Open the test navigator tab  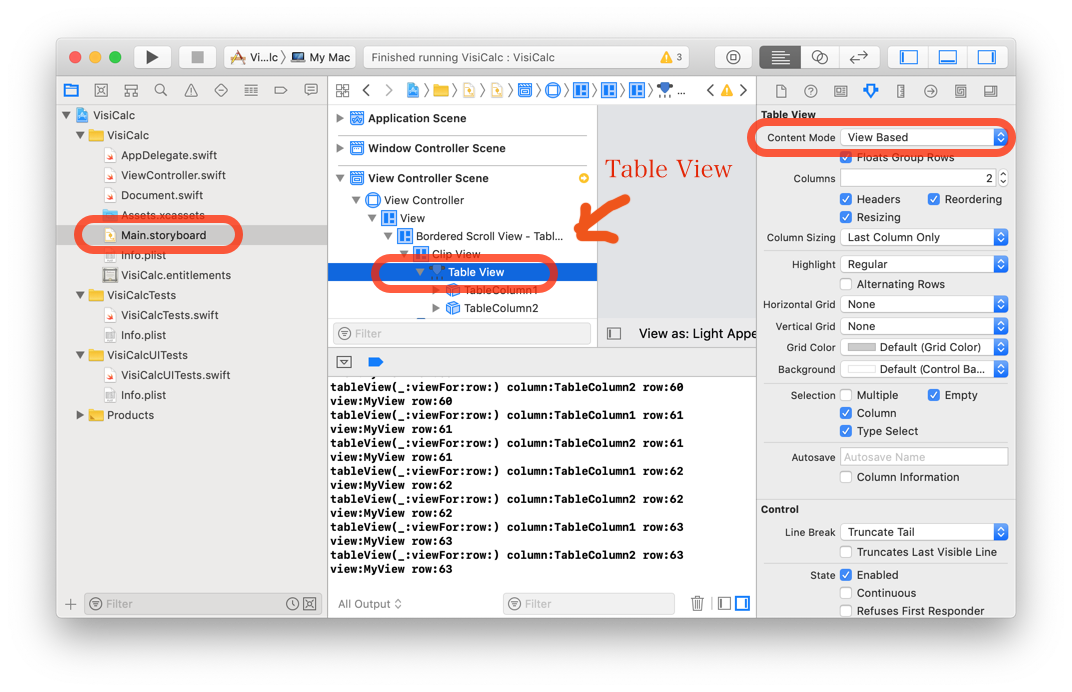221,90
